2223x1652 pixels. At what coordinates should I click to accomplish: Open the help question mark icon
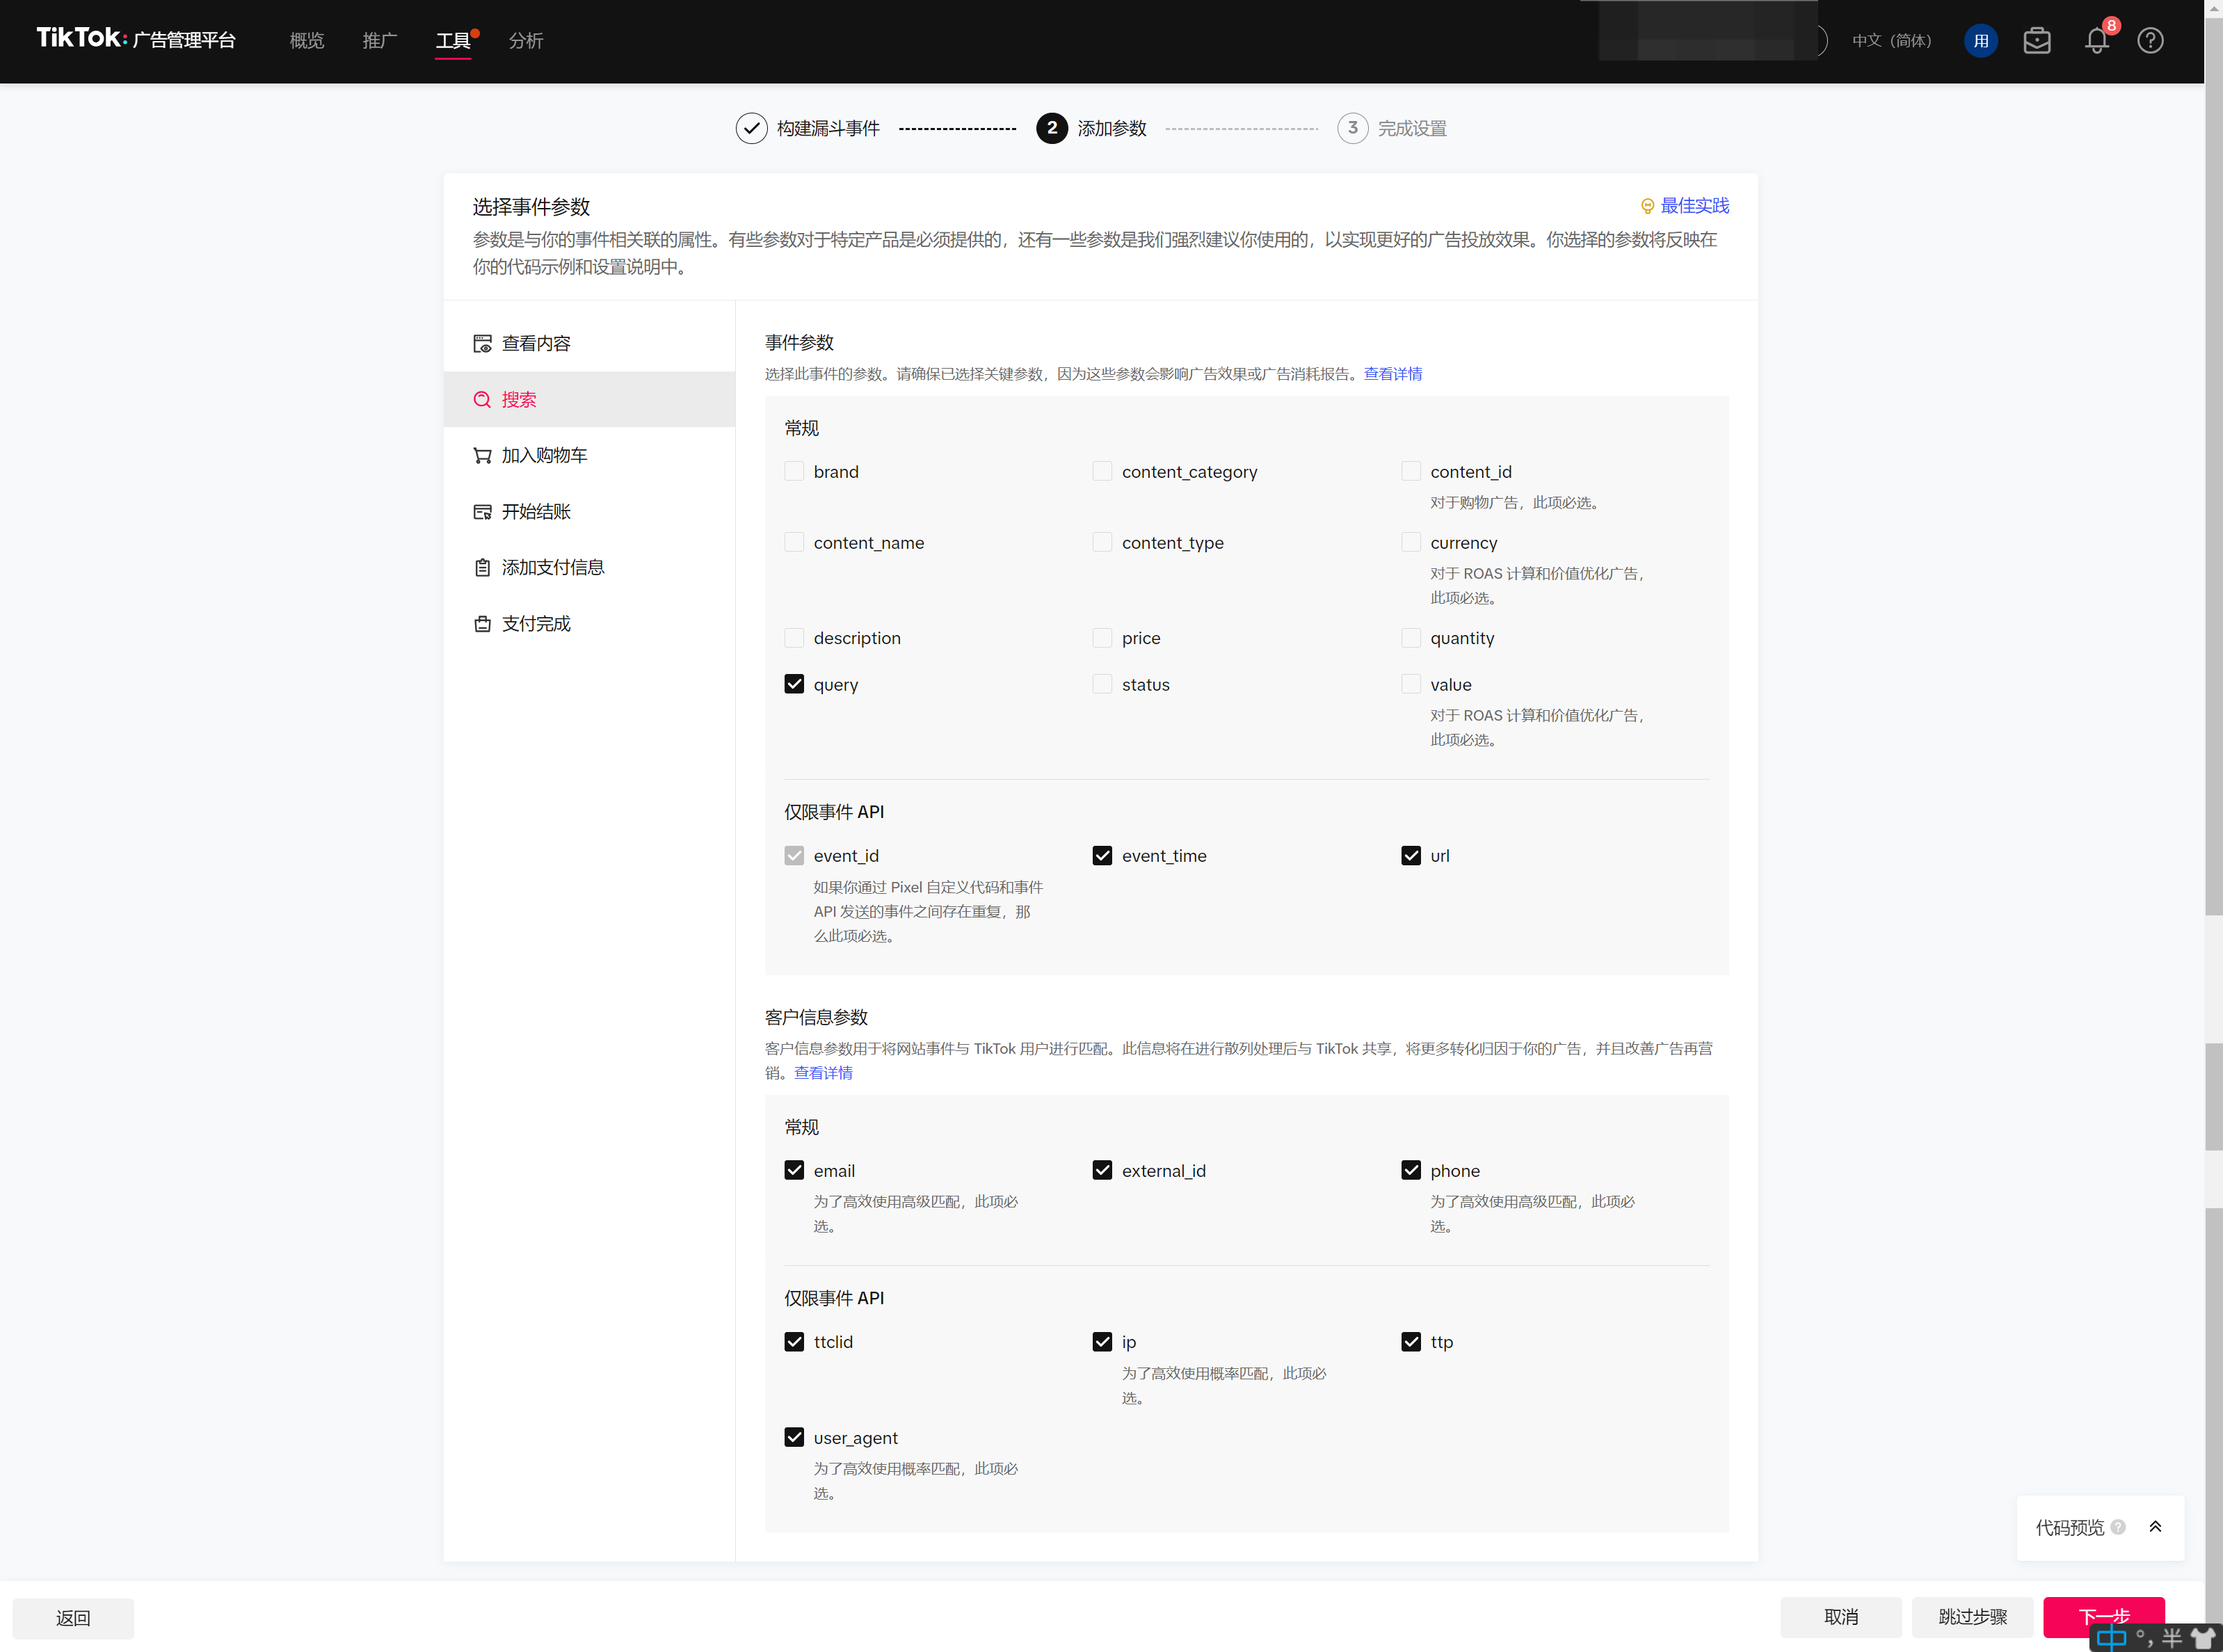[2150, 41]
